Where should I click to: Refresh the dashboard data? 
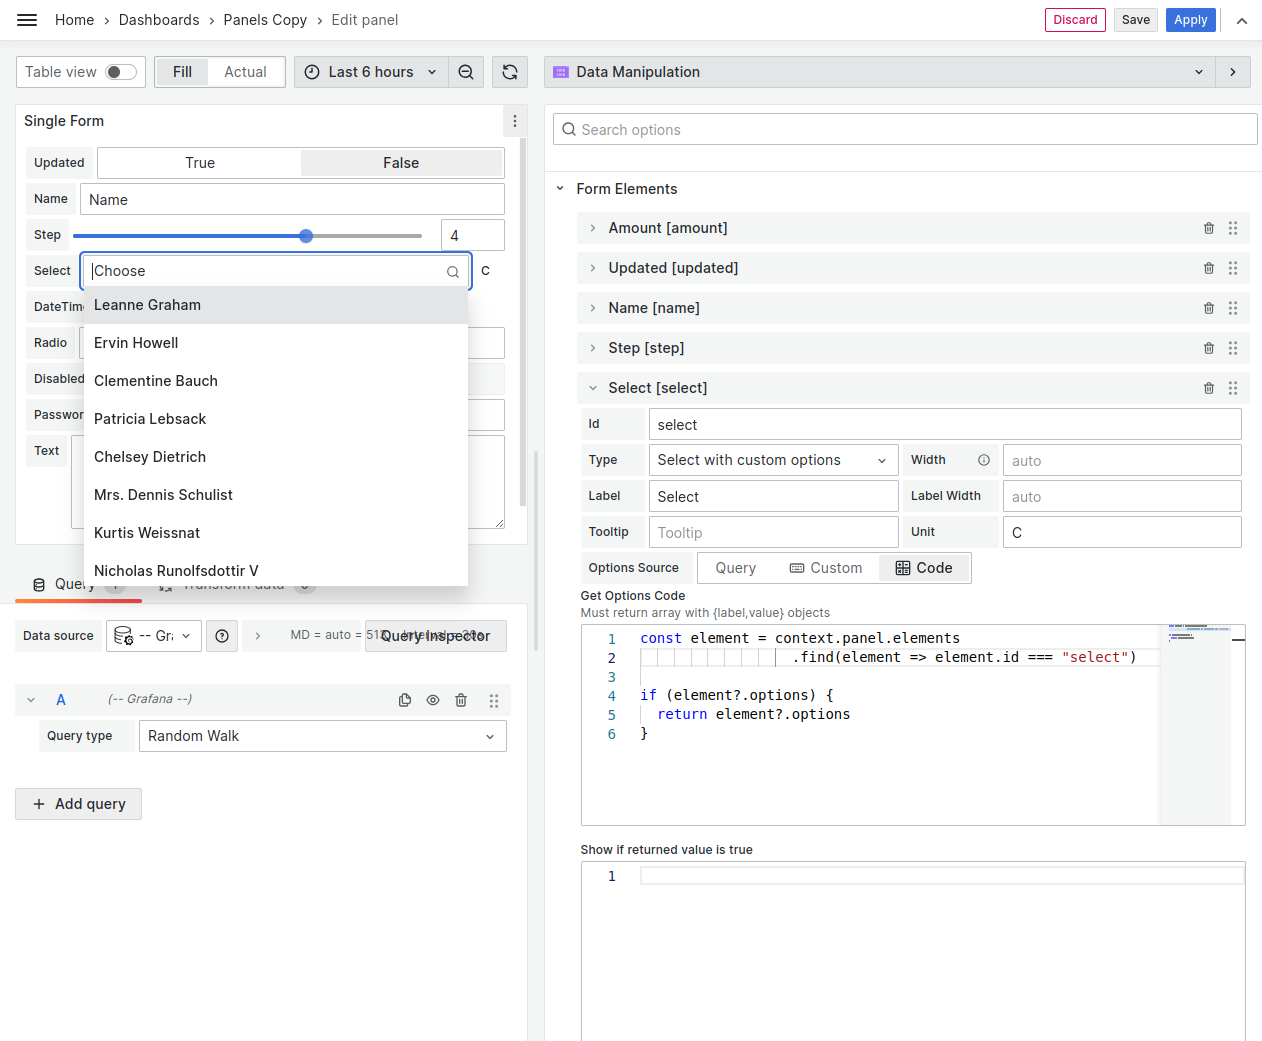pyautogui.click(x=510, y=71)
